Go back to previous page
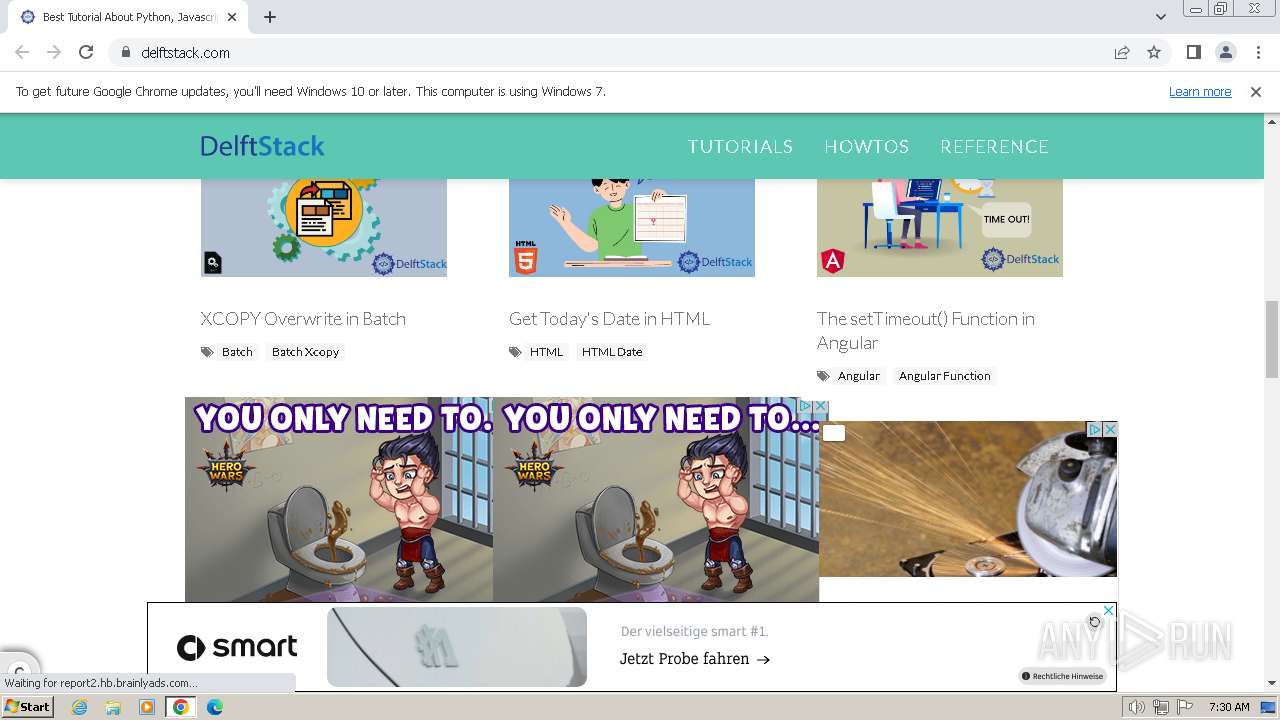1280x720 pixels. (22, 52)
